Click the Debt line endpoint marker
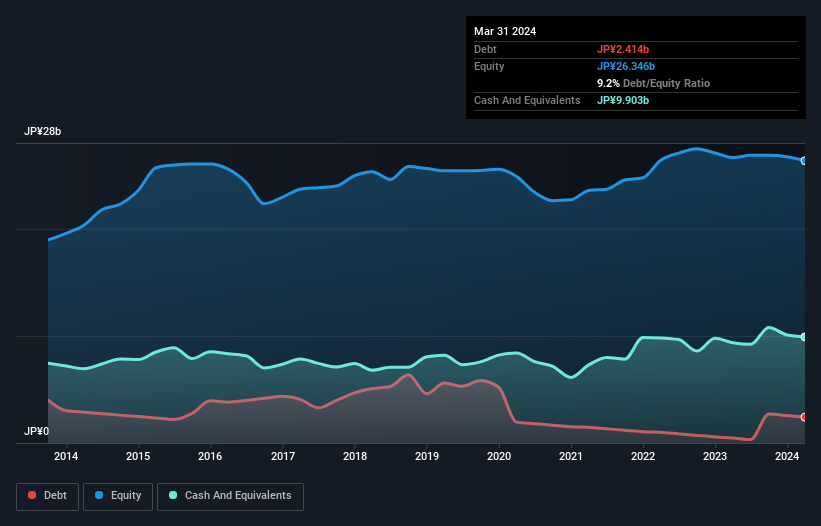The image size is (821, 526). click(804, 417)
